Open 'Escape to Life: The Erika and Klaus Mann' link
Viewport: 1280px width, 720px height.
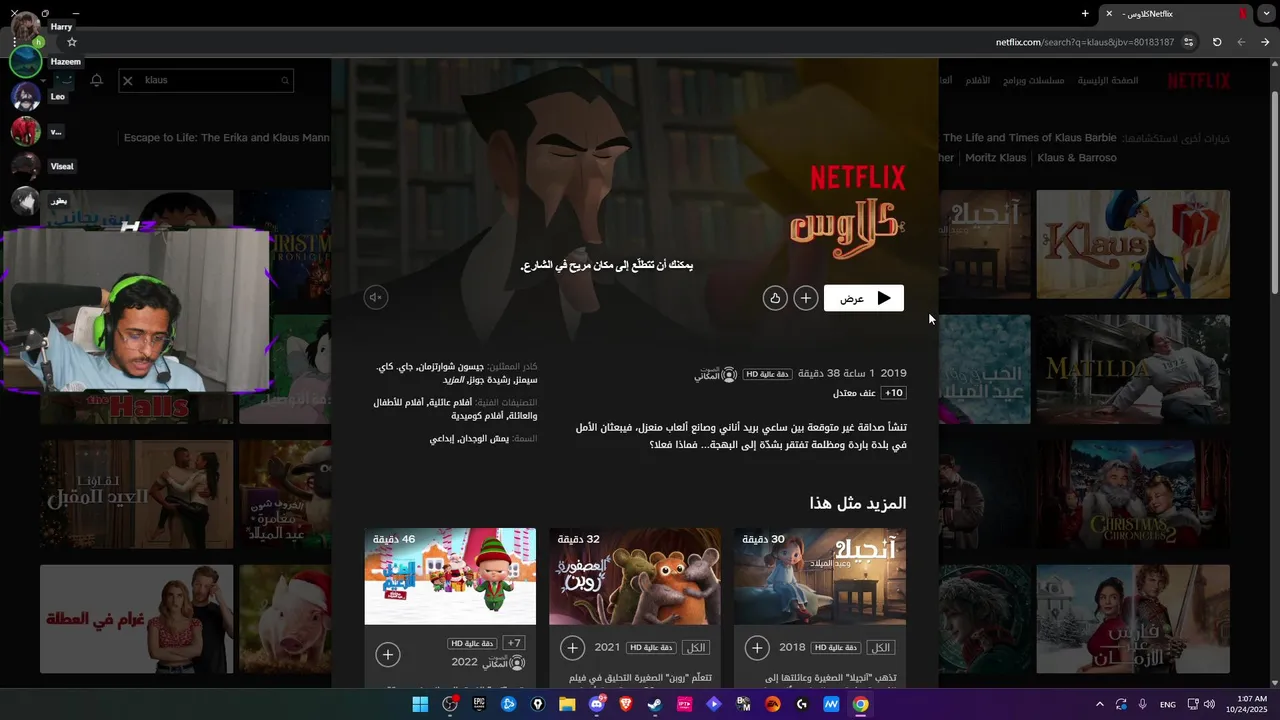pyautogui.click(x=227, y=138)
